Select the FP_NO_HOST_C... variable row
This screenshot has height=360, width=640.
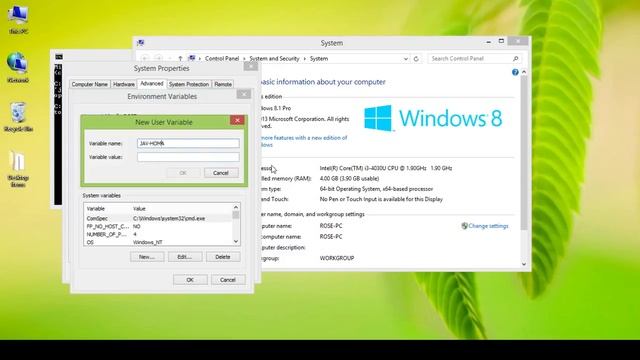[x=158, y=226]
